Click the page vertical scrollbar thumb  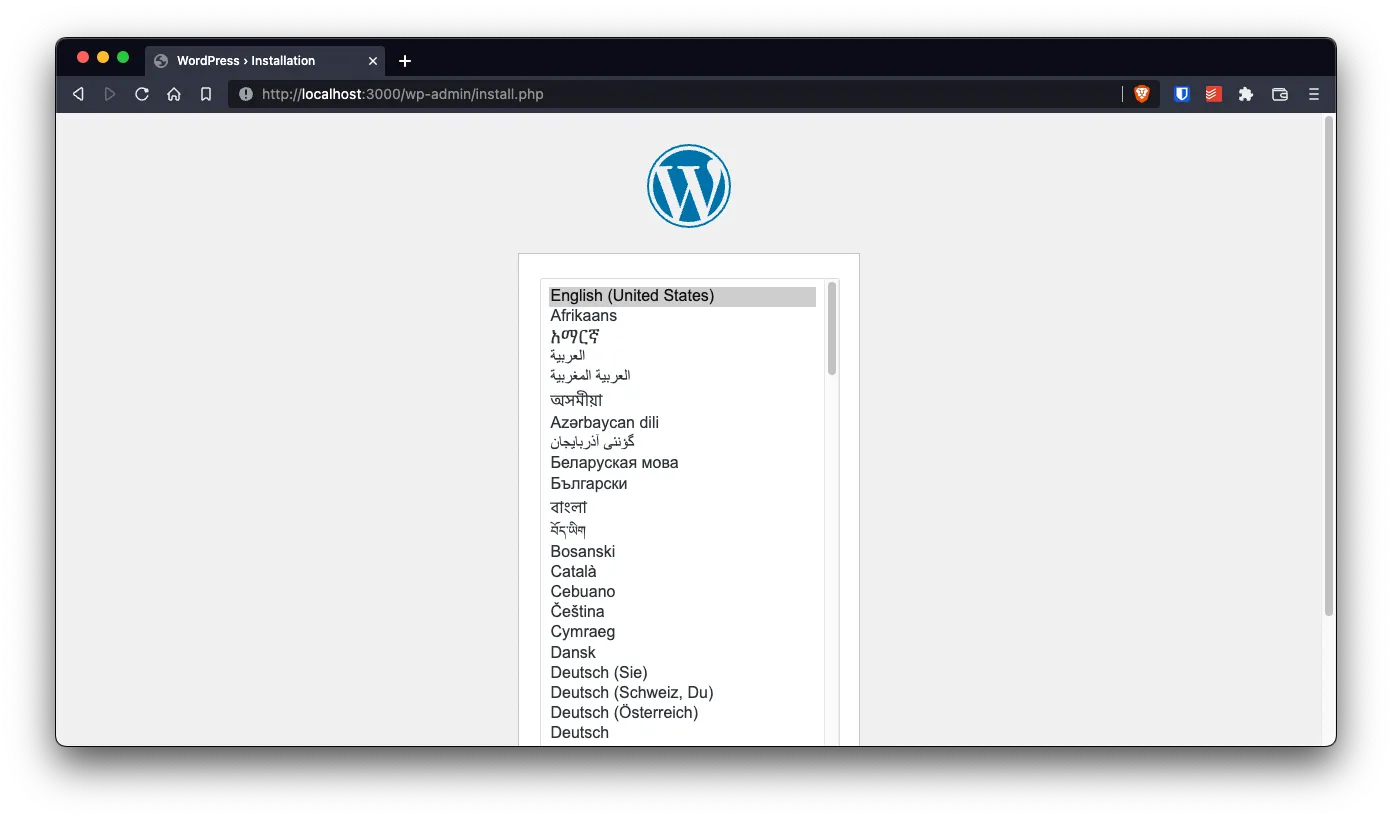point(1329,366)
